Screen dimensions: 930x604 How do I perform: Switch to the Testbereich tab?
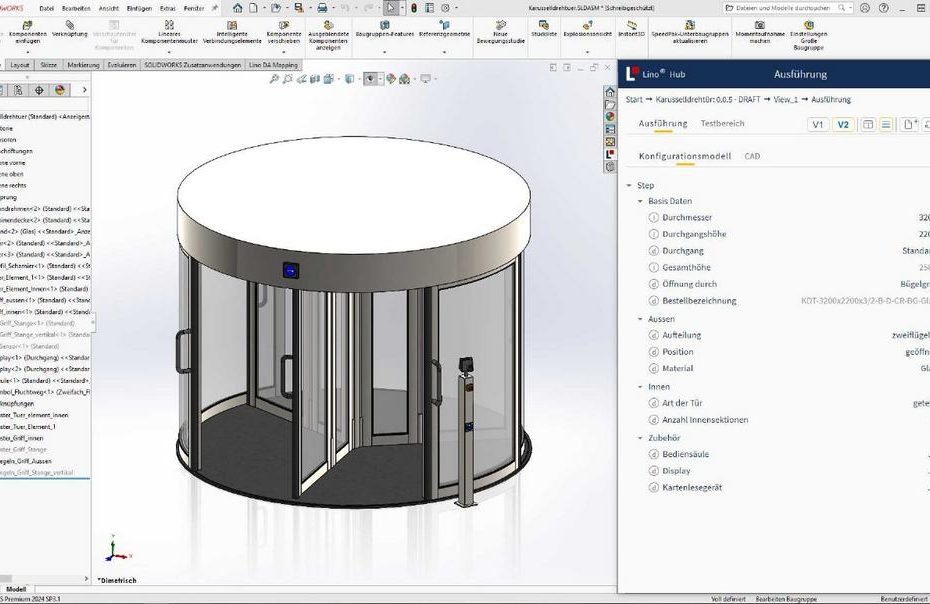pyautogui.click(x=722, y=124)
